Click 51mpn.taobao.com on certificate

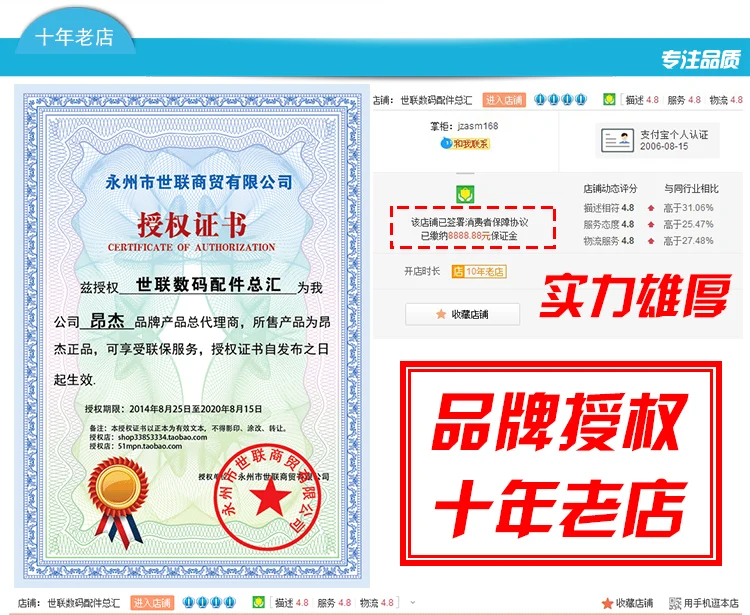[150, 446]
